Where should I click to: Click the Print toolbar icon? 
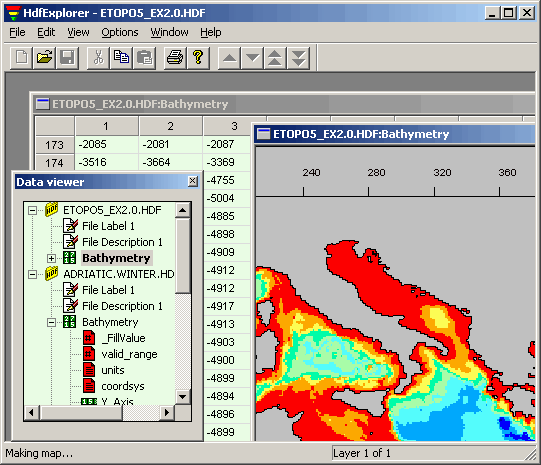[175, 58]
